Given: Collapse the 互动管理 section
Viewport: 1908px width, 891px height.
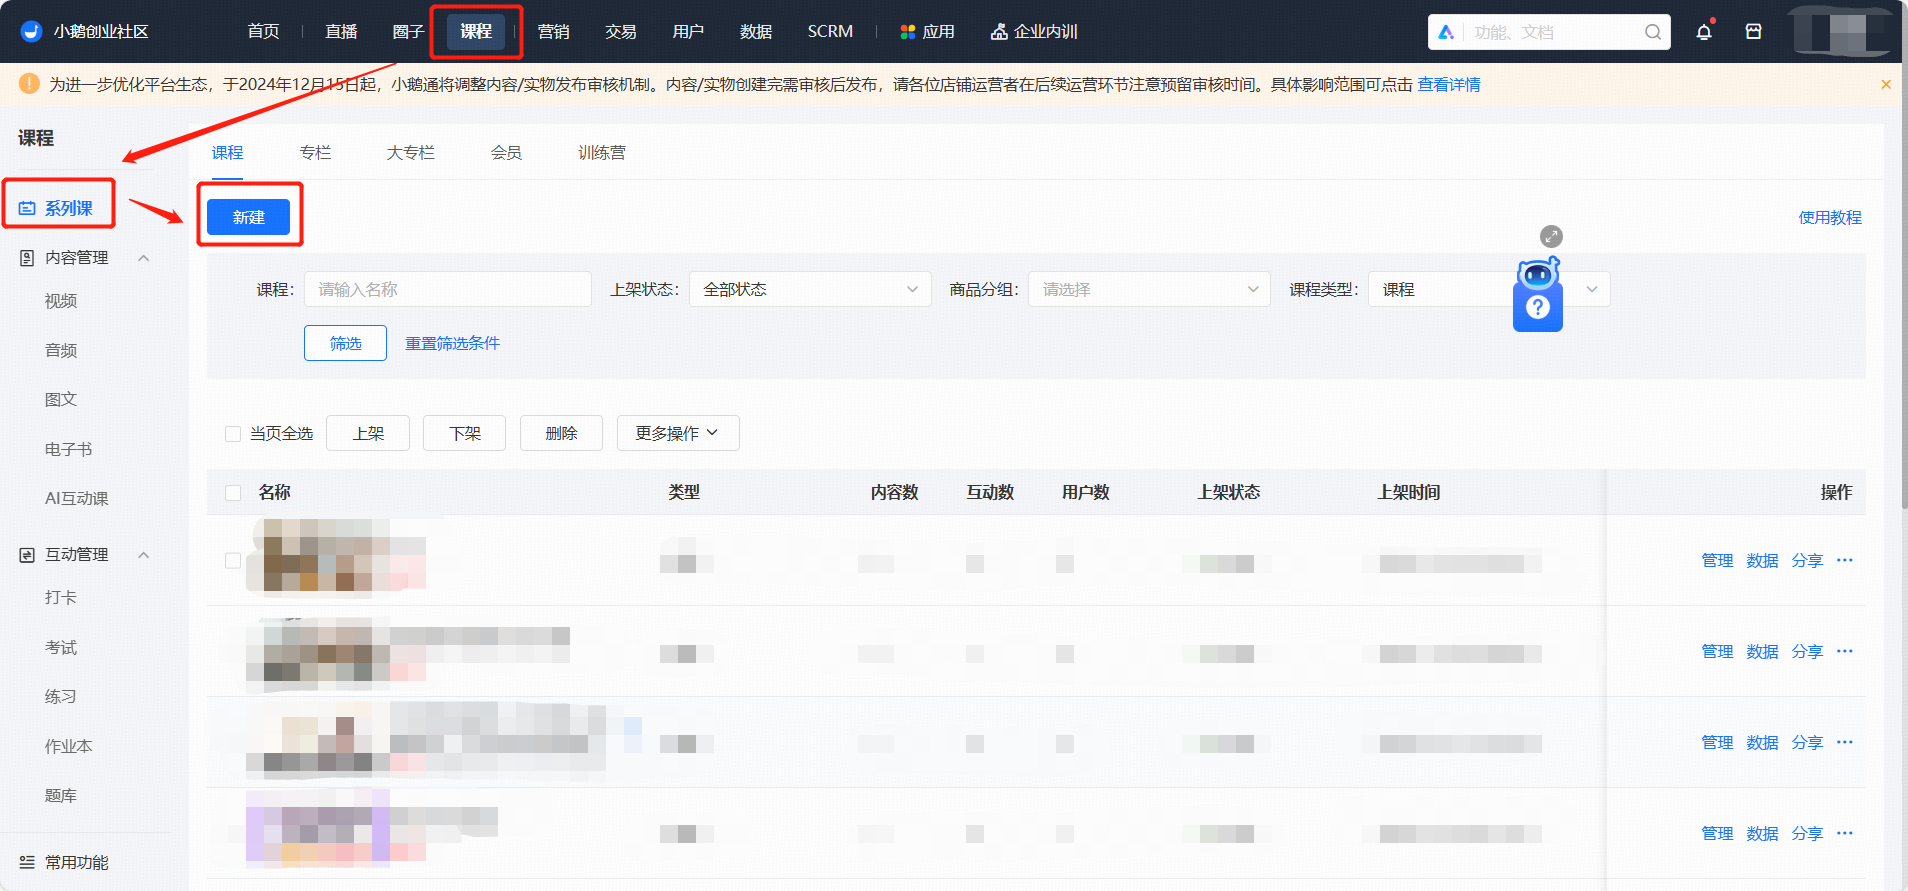Looking at the screenshot, I should [143, 555].
